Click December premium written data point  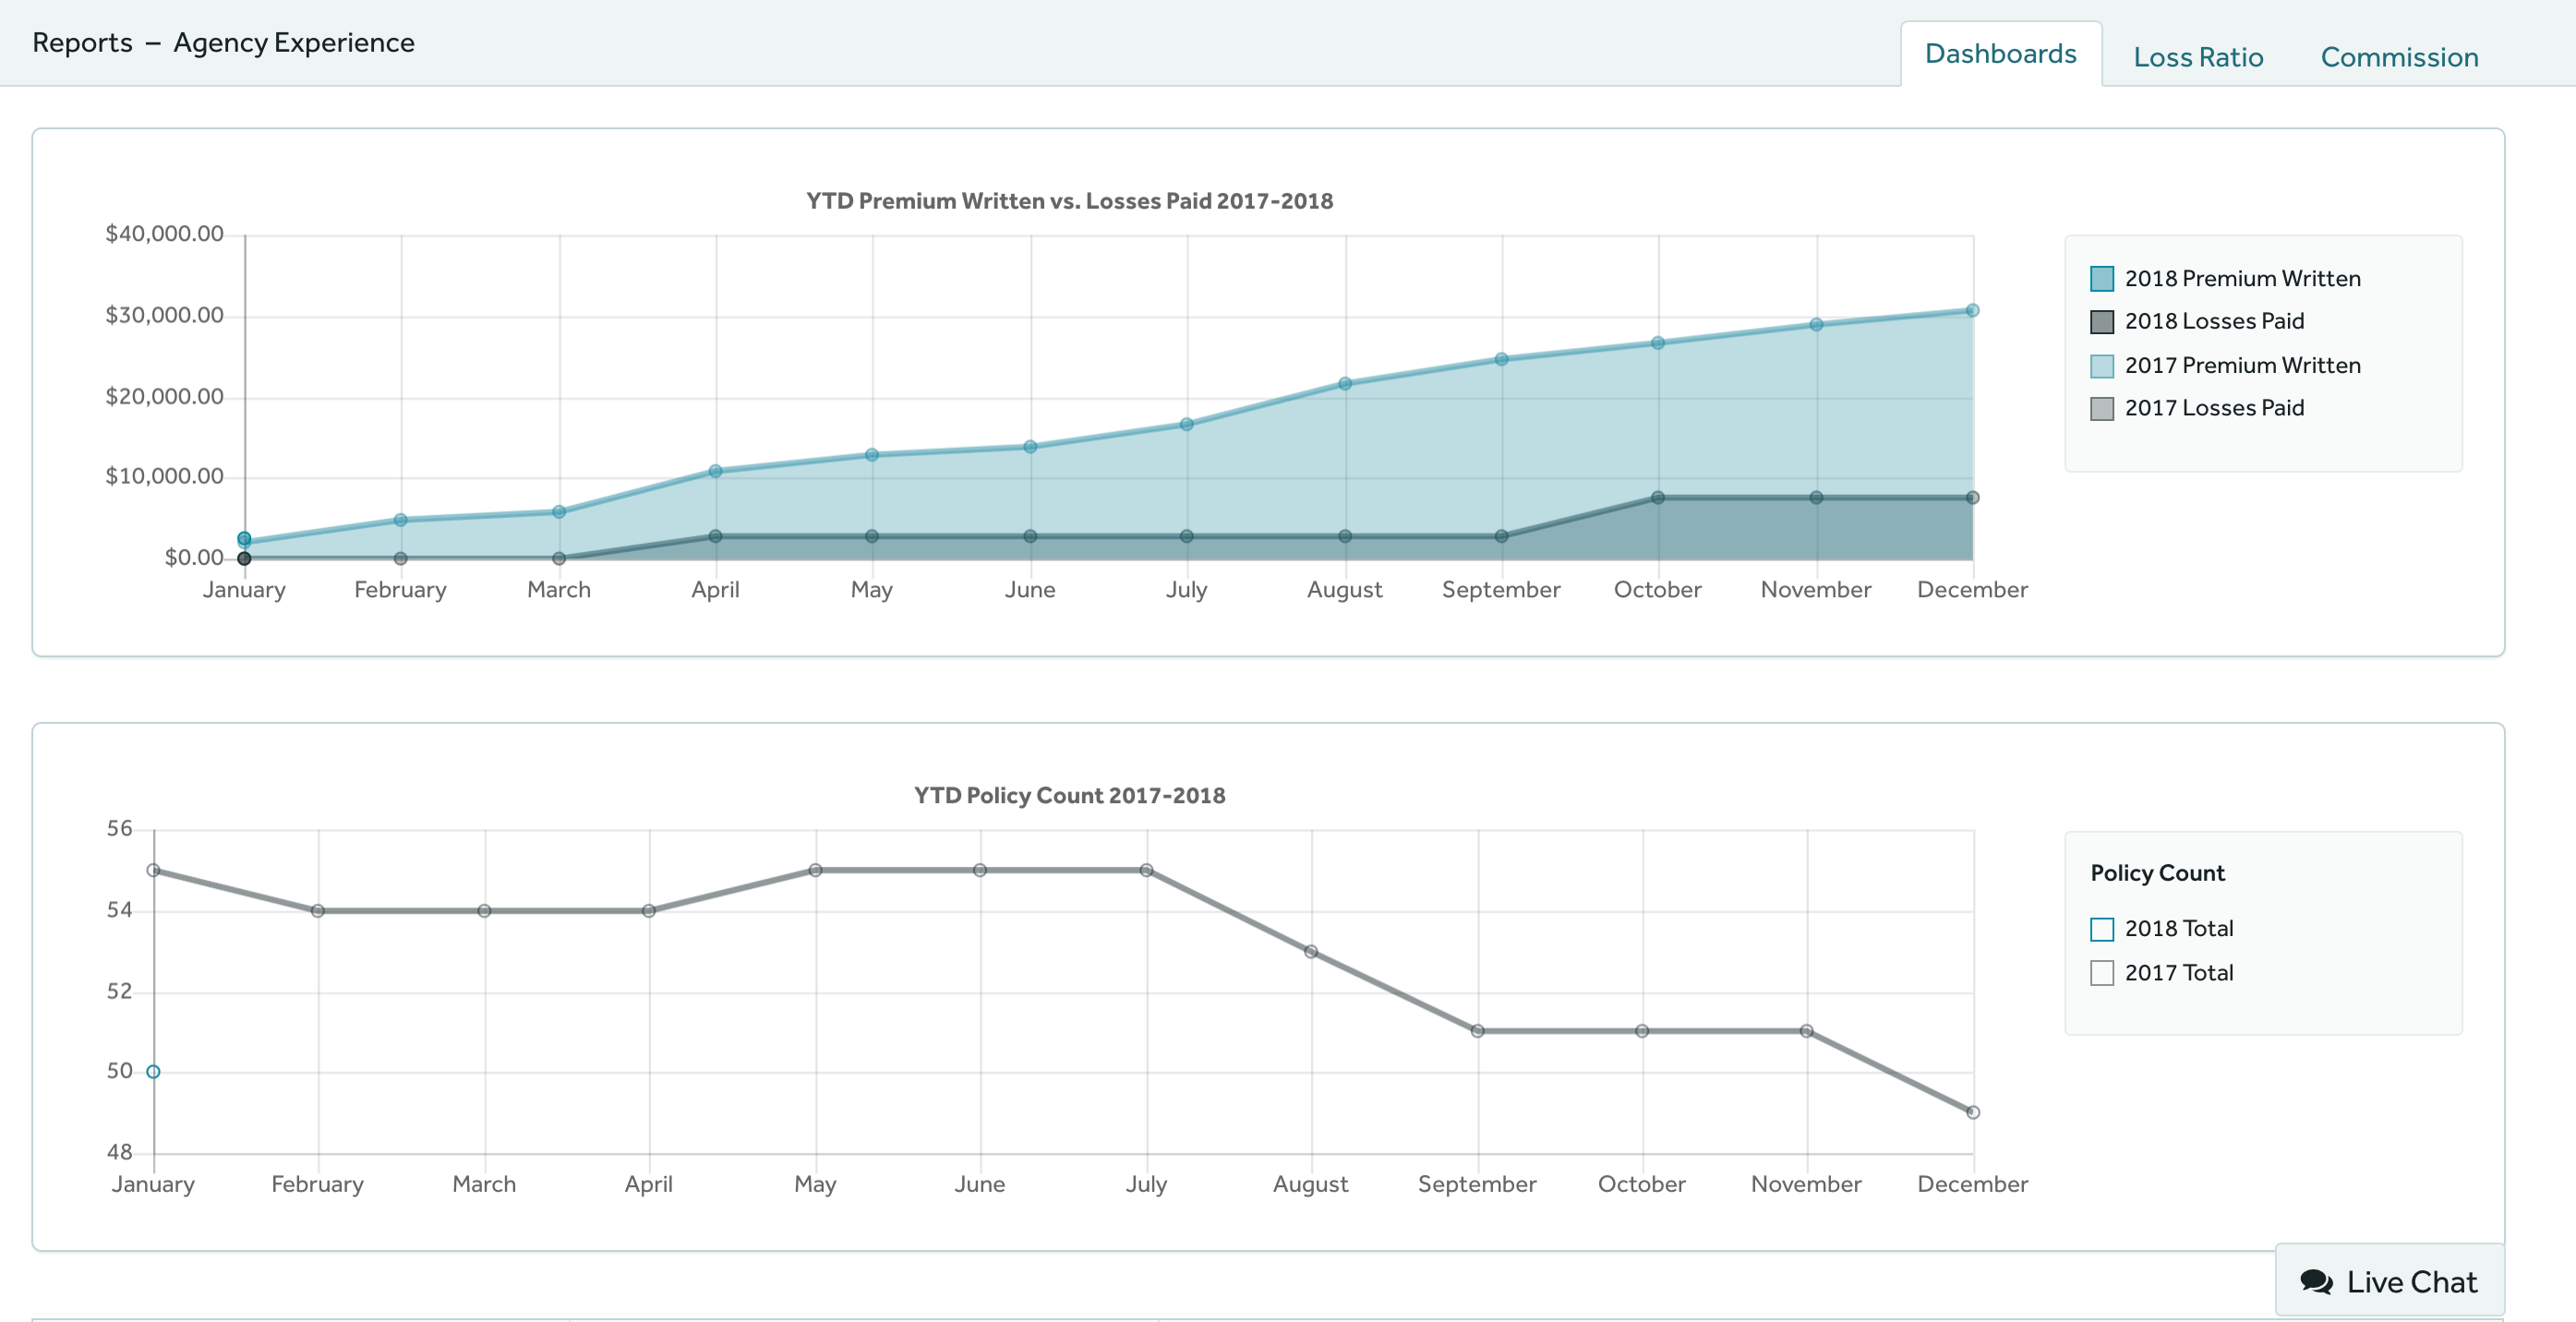click(1972, 311)
